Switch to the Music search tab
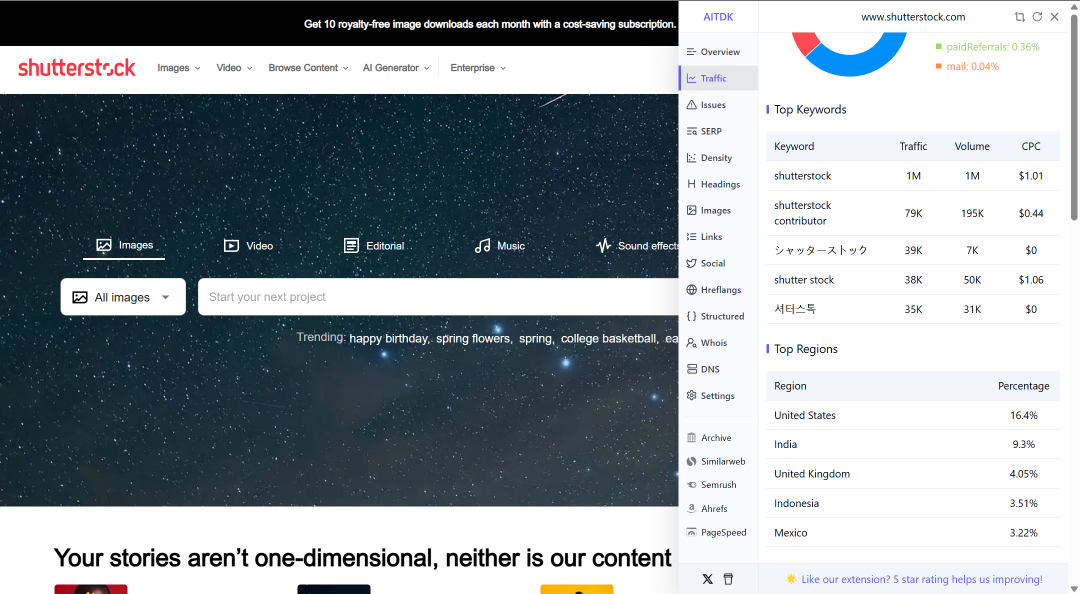This screenshot has width=1080, height=594. coord(499,246)
